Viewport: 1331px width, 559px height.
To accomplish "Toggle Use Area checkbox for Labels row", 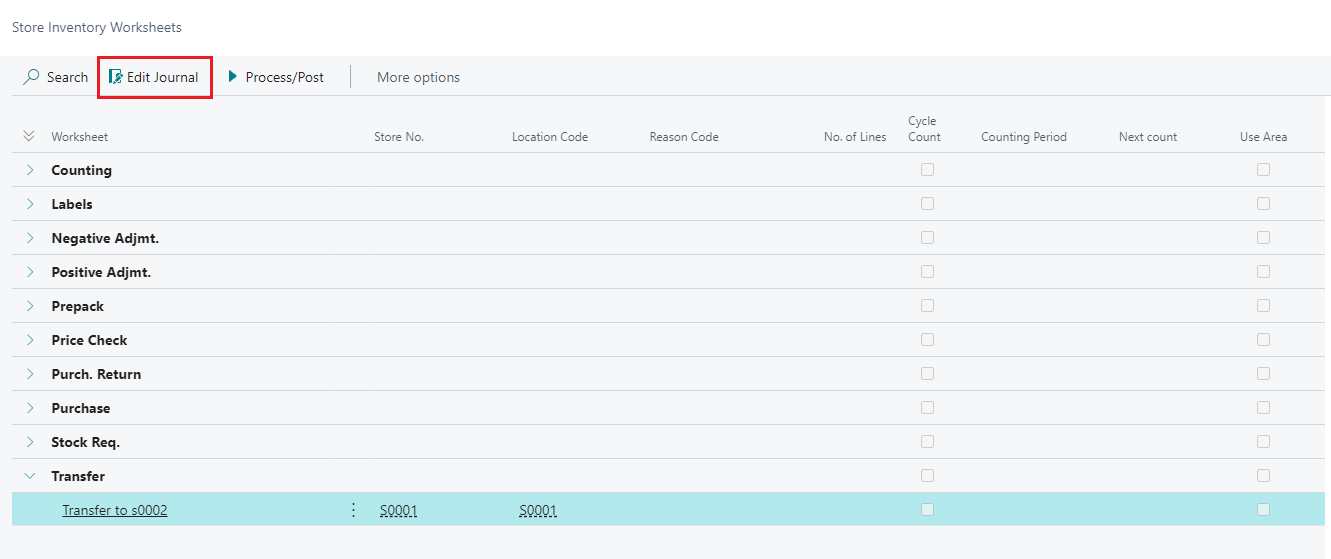I will point(1263,204).
